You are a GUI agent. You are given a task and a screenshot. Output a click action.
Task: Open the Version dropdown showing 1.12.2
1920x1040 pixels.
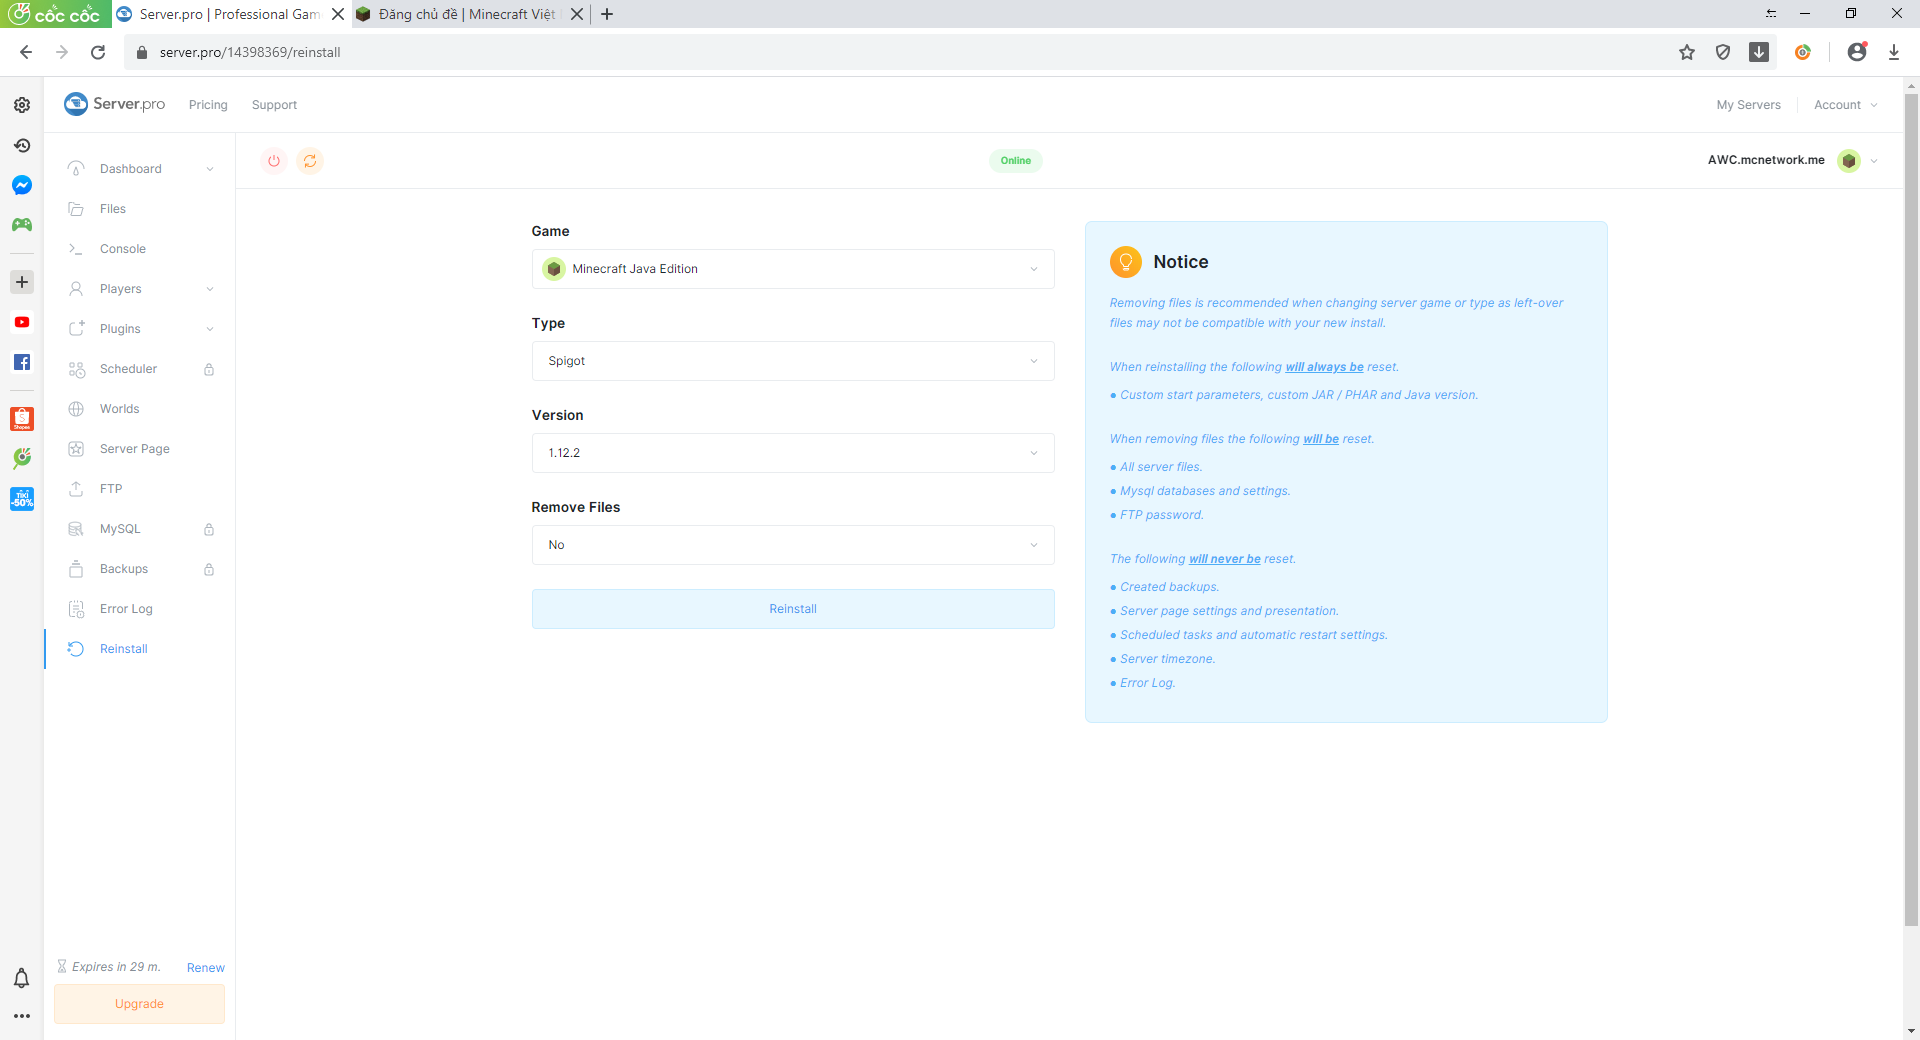[793, 453]
